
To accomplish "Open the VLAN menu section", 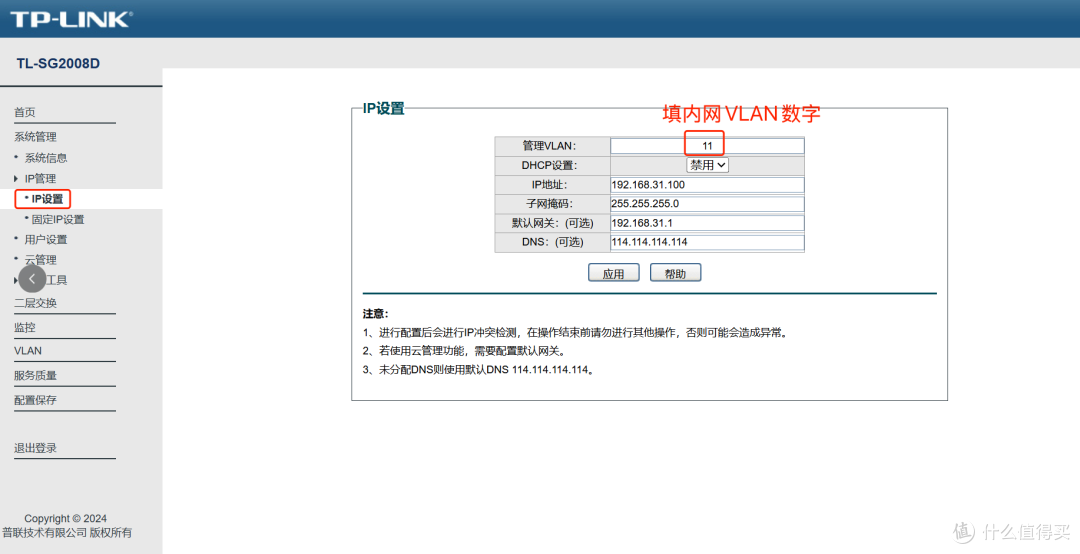I will (28, 351).
